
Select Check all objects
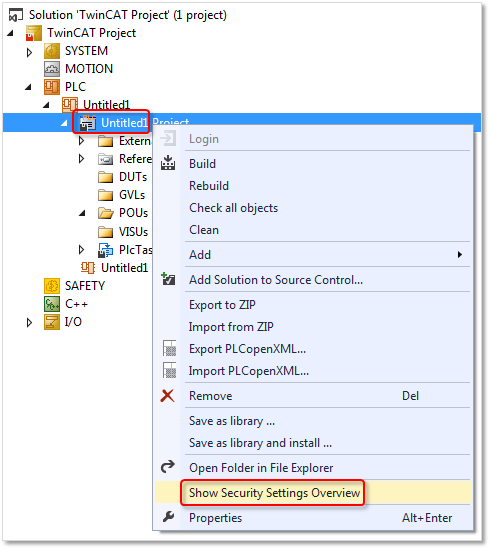click(x=313, y=208)
